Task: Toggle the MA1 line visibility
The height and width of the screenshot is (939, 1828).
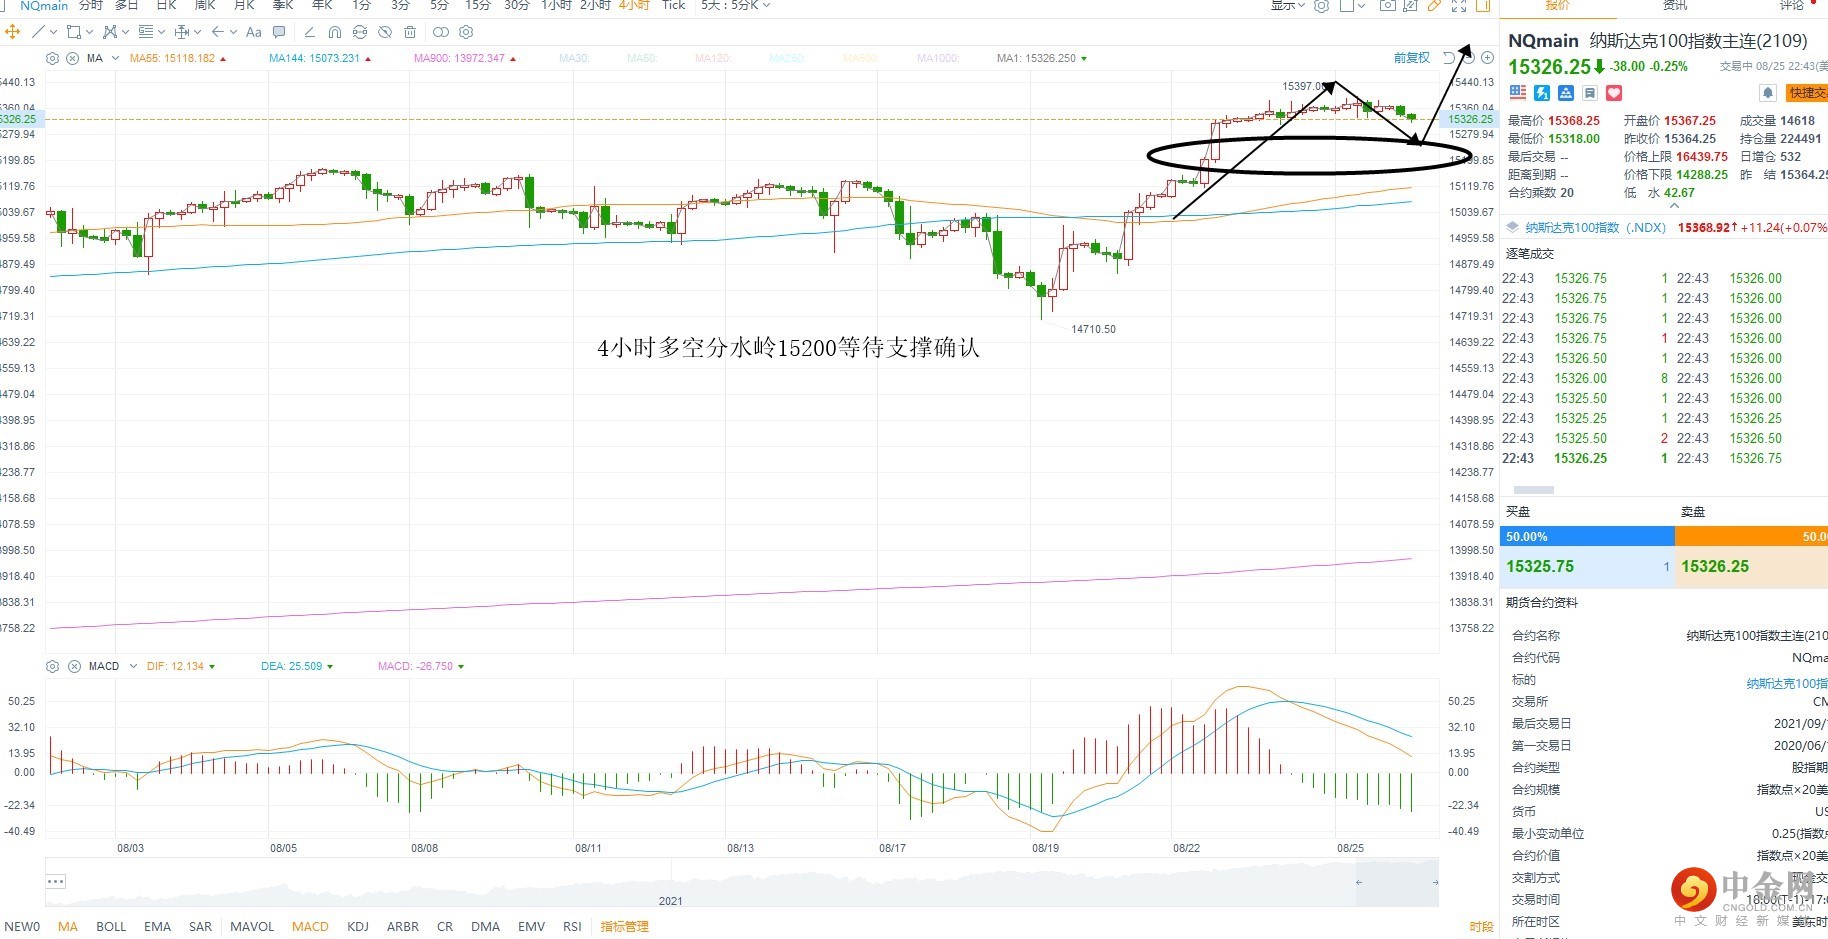Action: (1041, 58)
